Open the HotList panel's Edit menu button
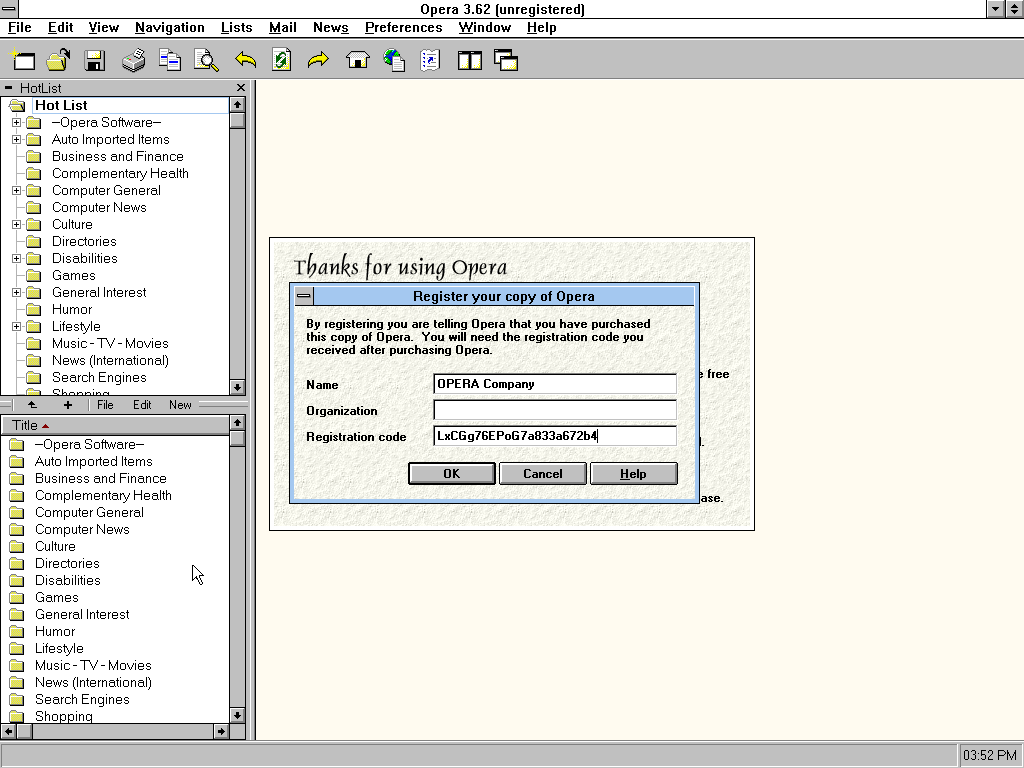 (x=142, y=405)
